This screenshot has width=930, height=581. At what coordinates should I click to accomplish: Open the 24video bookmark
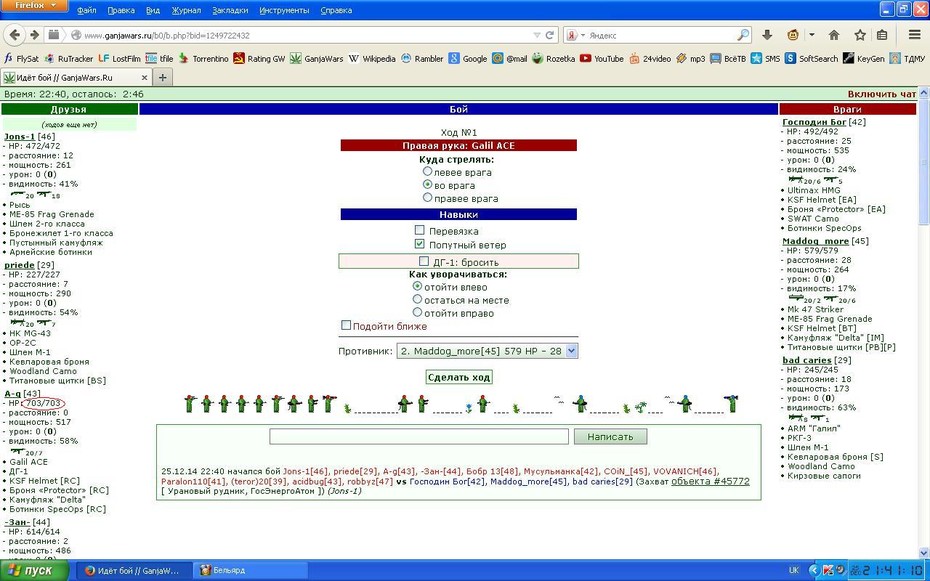tap(651, 59)
